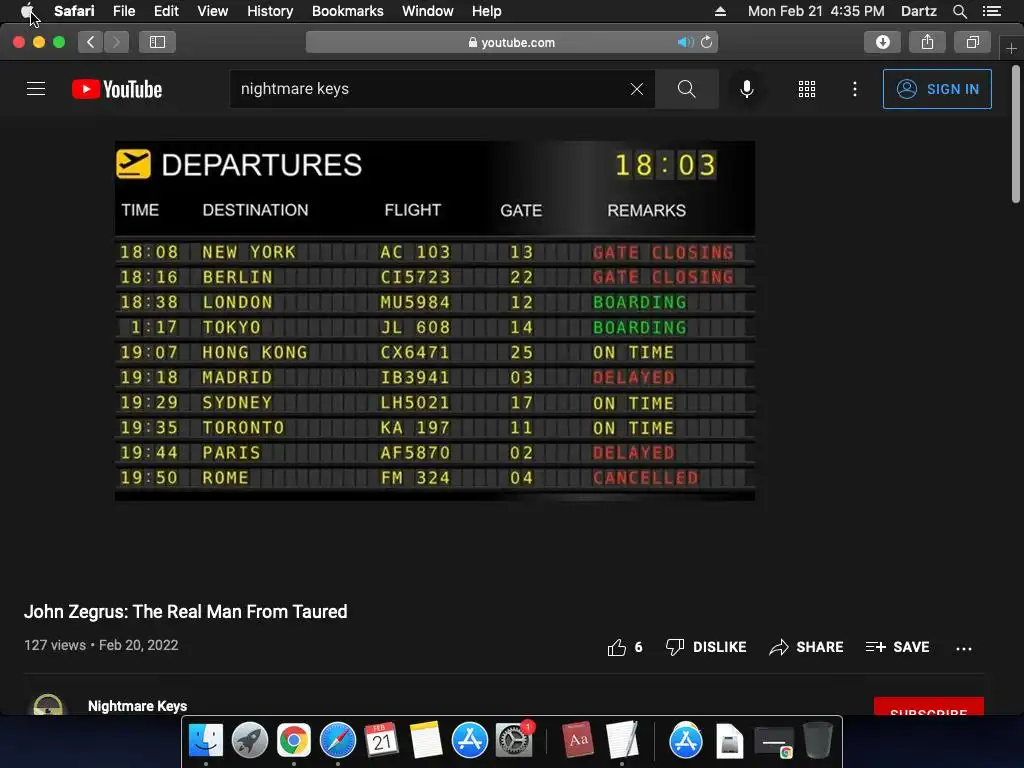Reload the page
Screen dimensions: 1024x768
coord(707,42)
